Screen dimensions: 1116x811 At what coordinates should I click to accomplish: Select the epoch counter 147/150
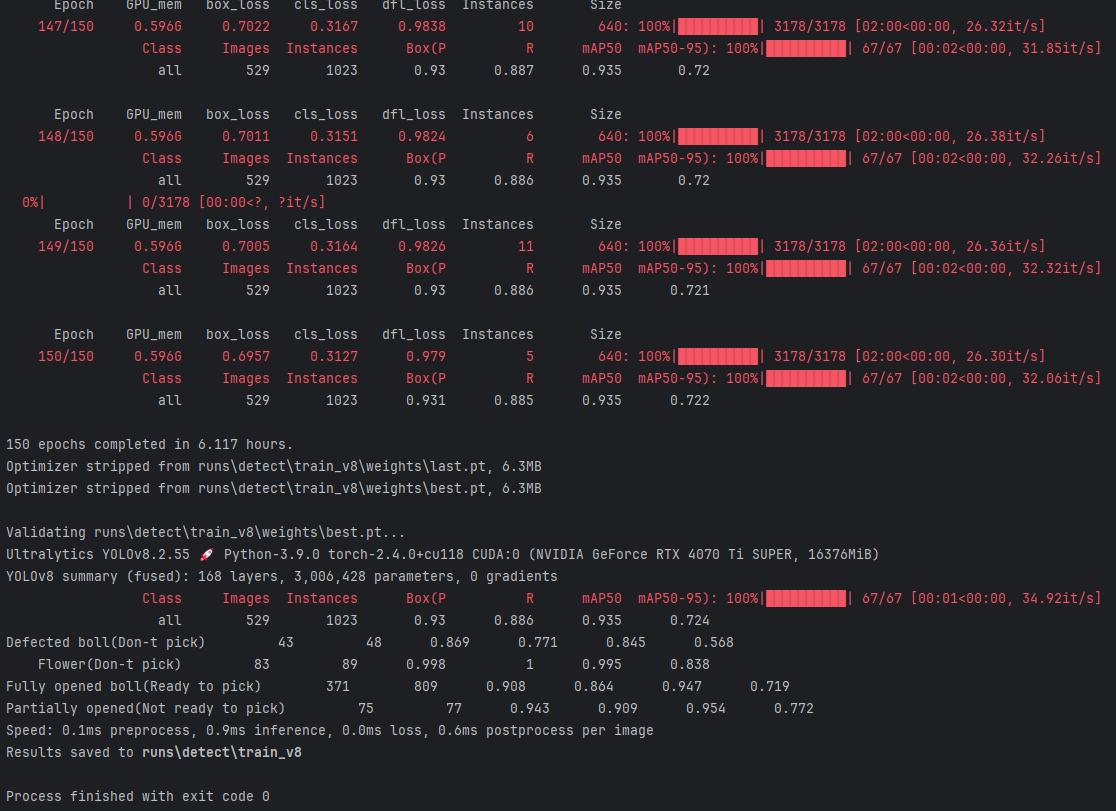pyautogui.click(x=65, y=27)
